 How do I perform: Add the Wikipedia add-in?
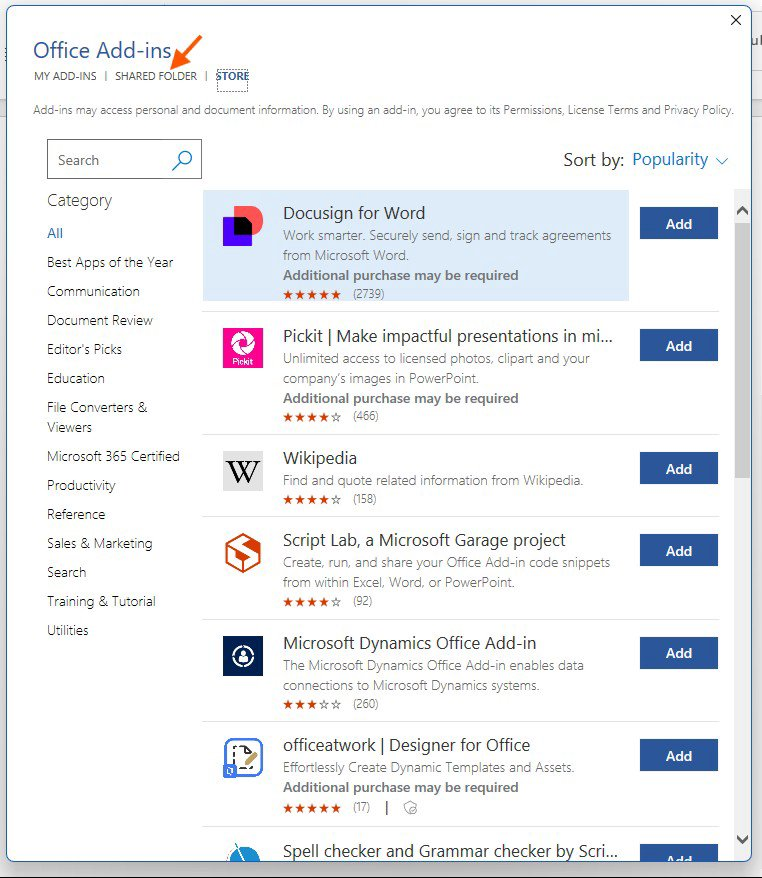[x=679, y=468]
